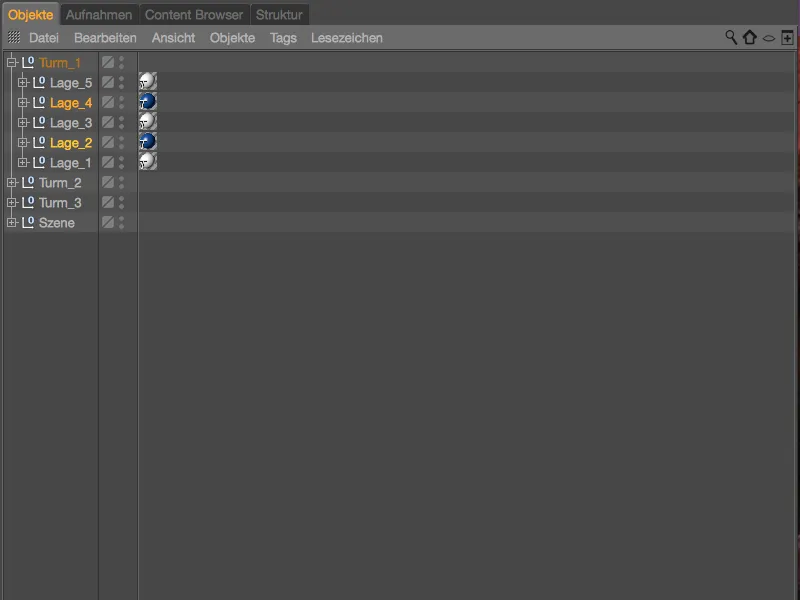Toggle visibility dots for Lage_3
Image resolution: width=800 pixels, height=600 pixels.
tap(121, 122)
